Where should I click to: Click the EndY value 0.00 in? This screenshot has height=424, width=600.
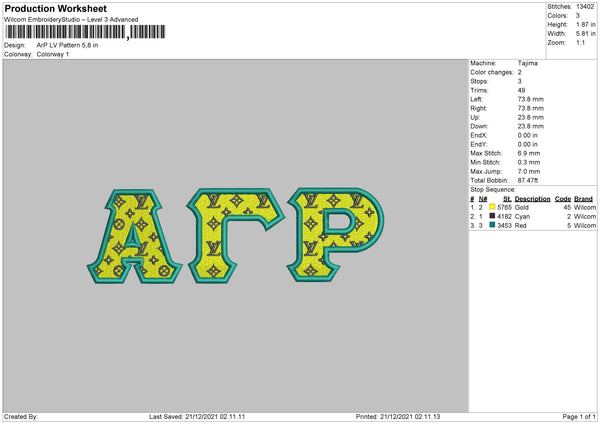point(528,145)
